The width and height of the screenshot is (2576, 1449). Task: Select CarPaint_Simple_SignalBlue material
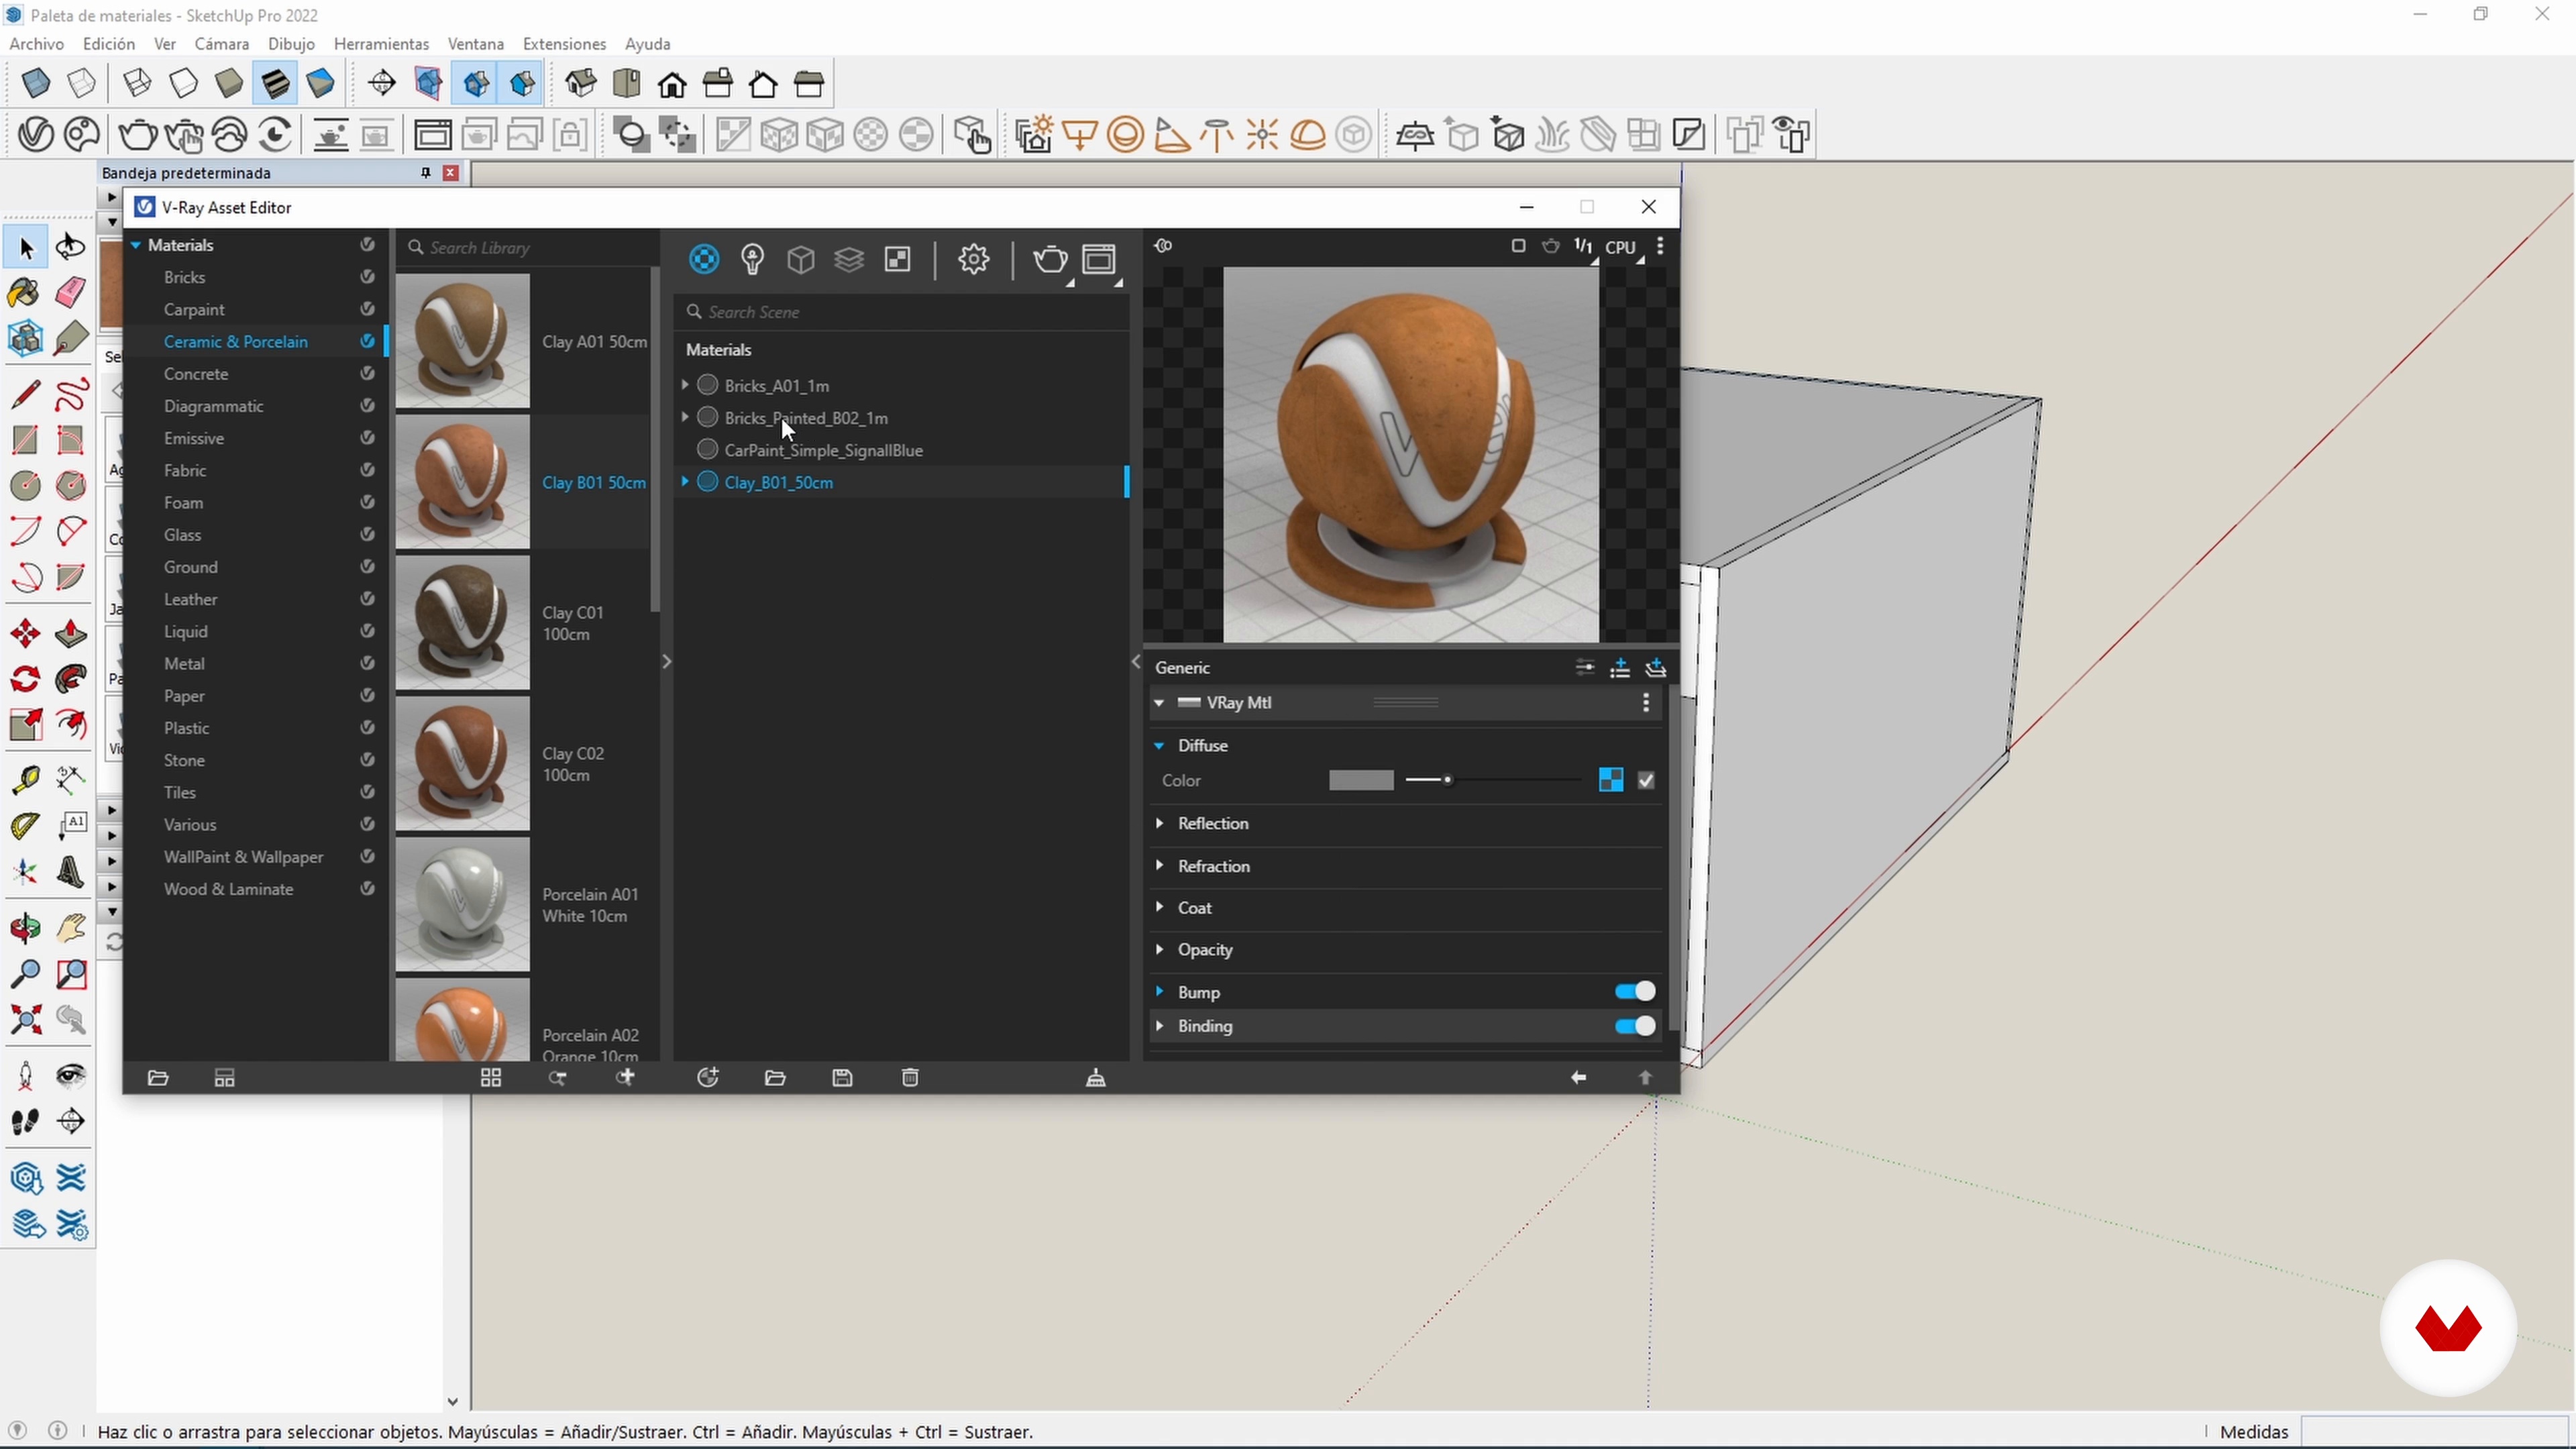823,450
